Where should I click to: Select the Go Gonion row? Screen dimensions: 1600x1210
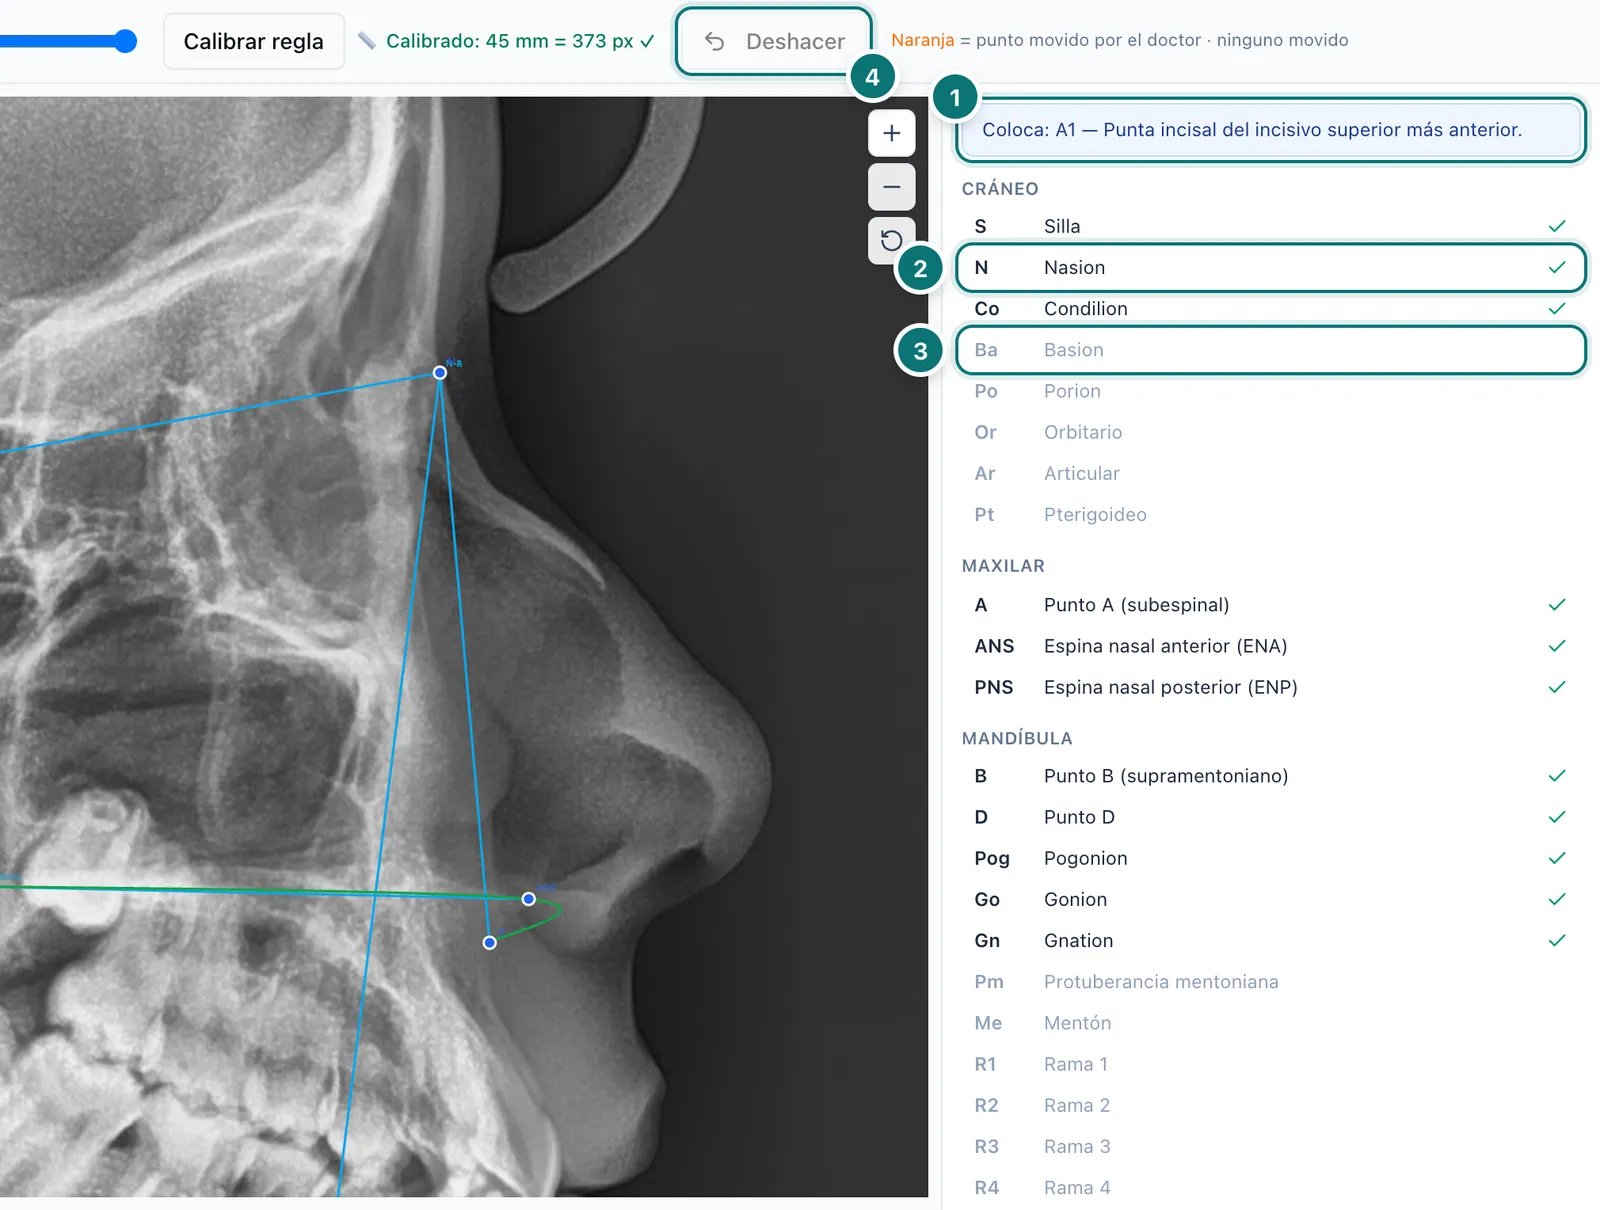[x=1270, y=899]
